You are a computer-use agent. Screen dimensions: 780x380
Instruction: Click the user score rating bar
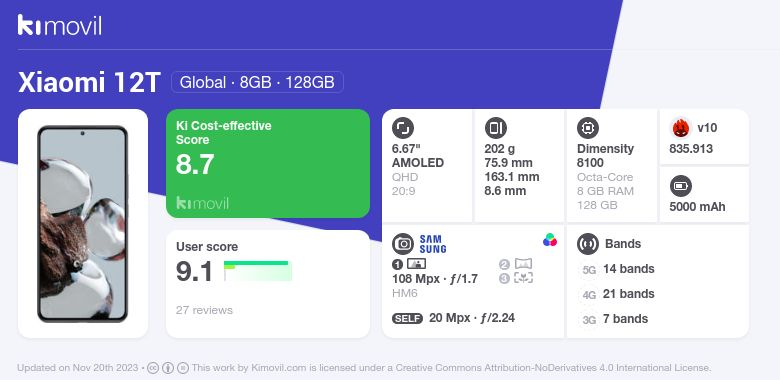point(258,271)
